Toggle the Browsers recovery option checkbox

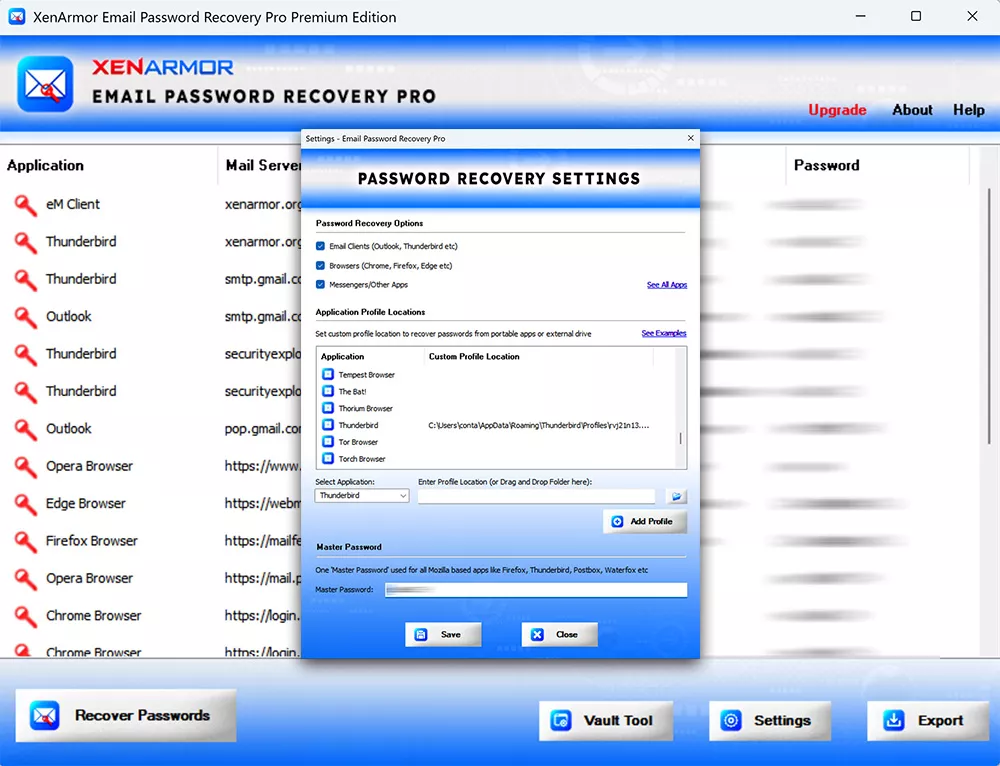(x=320, y=266)
